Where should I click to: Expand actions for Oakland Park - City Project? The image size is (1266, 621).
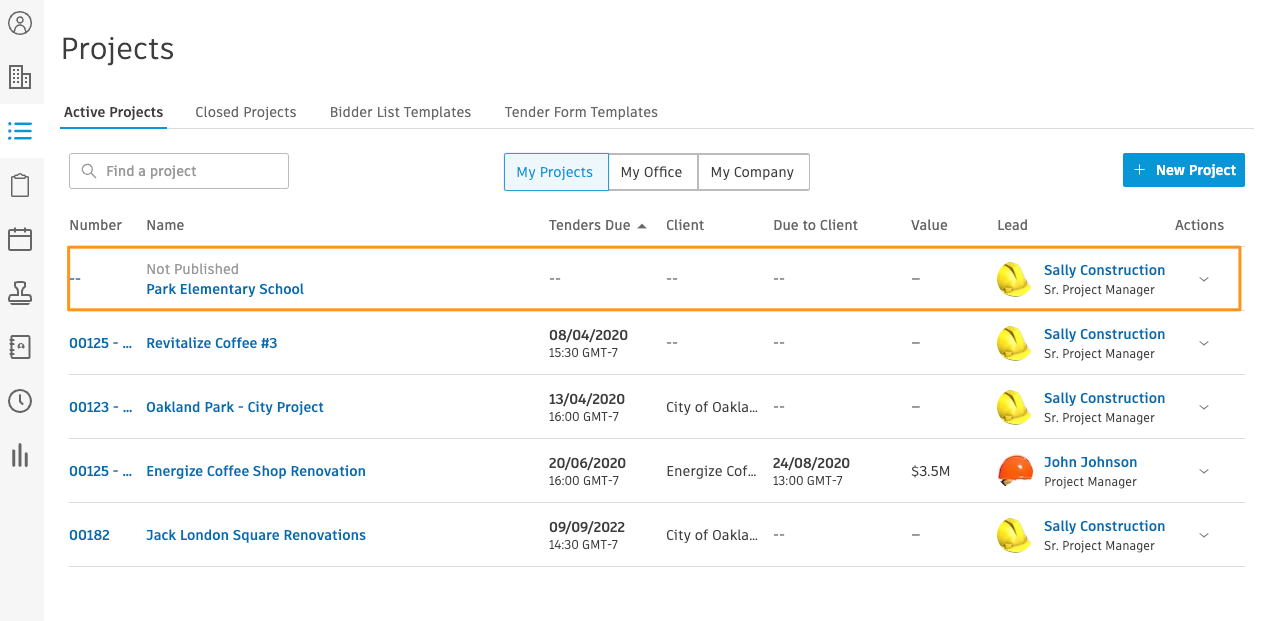1204,407
